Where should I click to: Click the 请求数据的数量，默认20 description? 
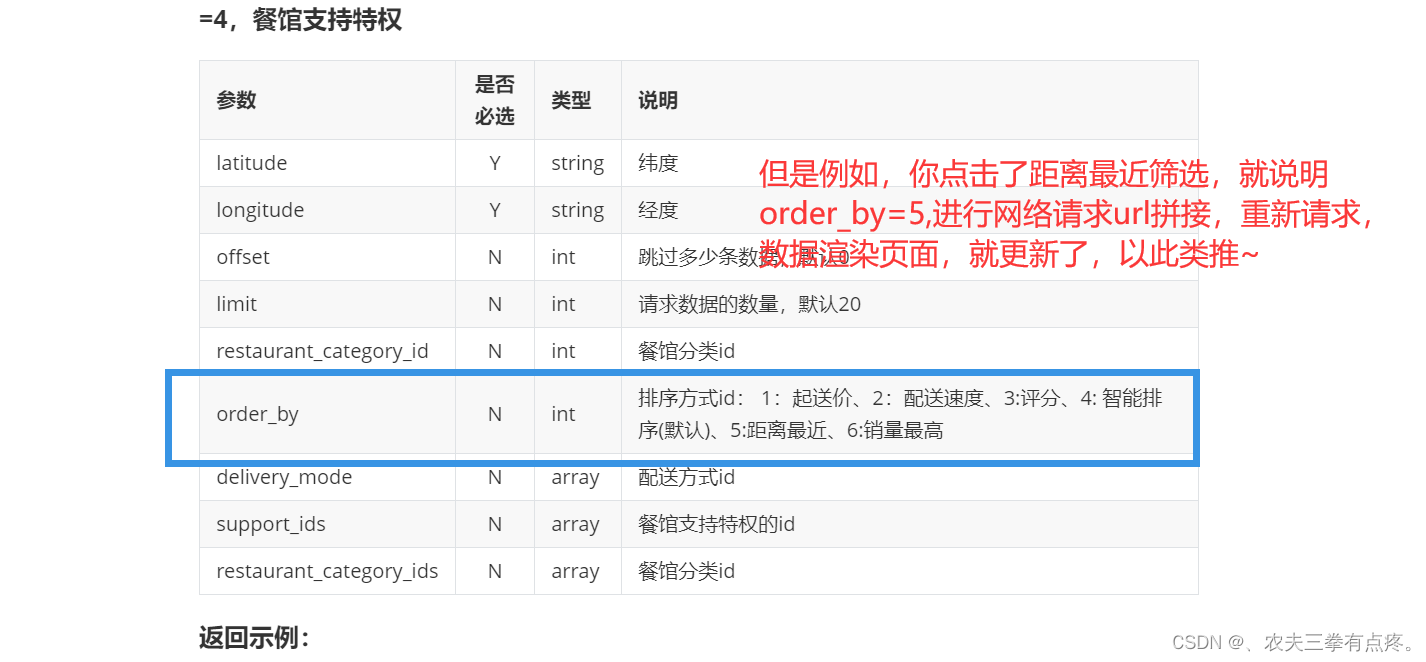click(749, 304)
